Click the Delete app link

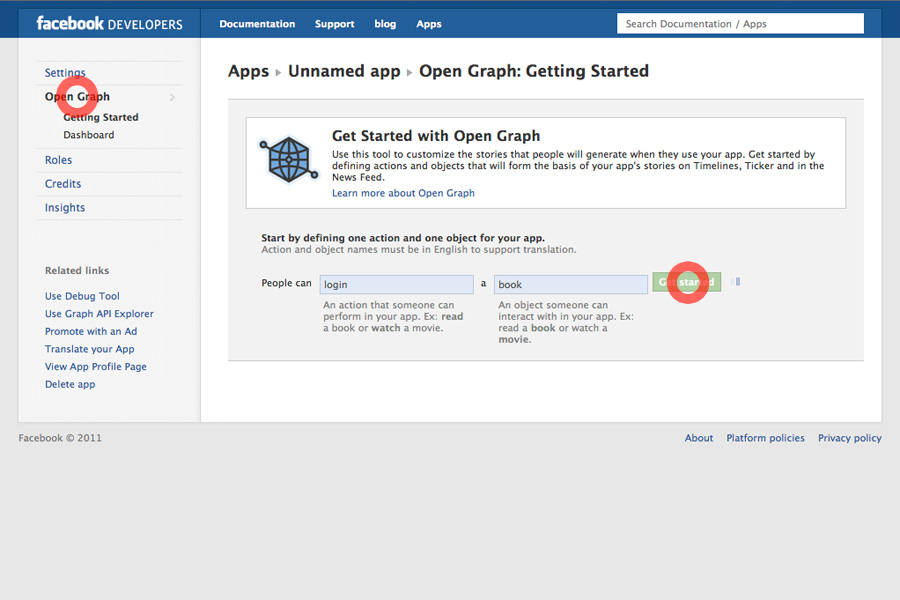click(x=70, y=384)
